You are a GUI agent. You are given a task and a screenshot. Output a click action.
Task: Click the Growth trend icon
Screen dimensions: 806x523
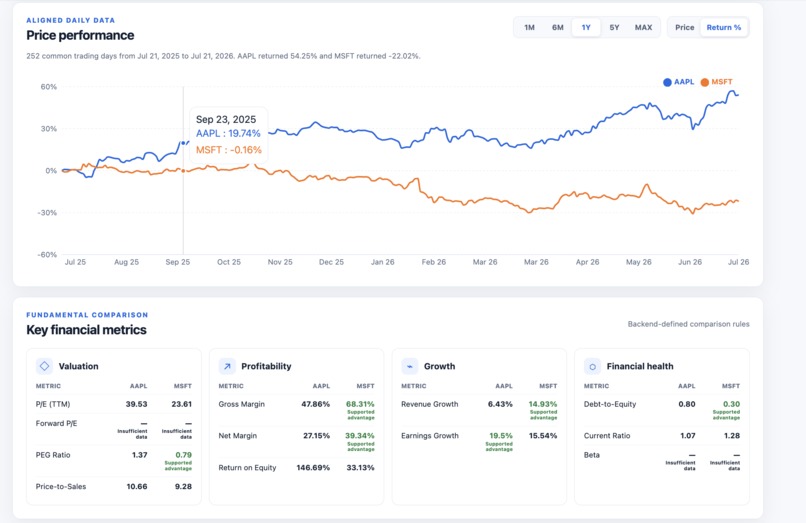pyautogui.click(x=410, y=366)
